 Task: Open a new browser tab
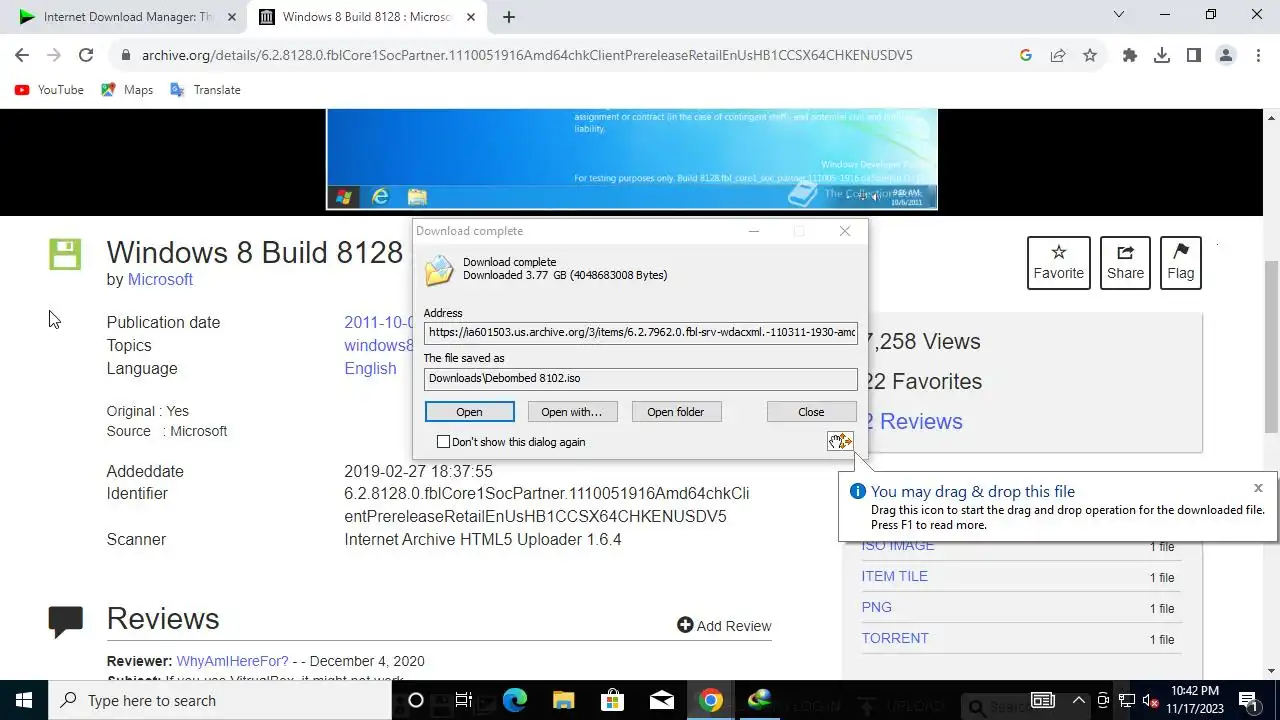click(x=508, y=17)
